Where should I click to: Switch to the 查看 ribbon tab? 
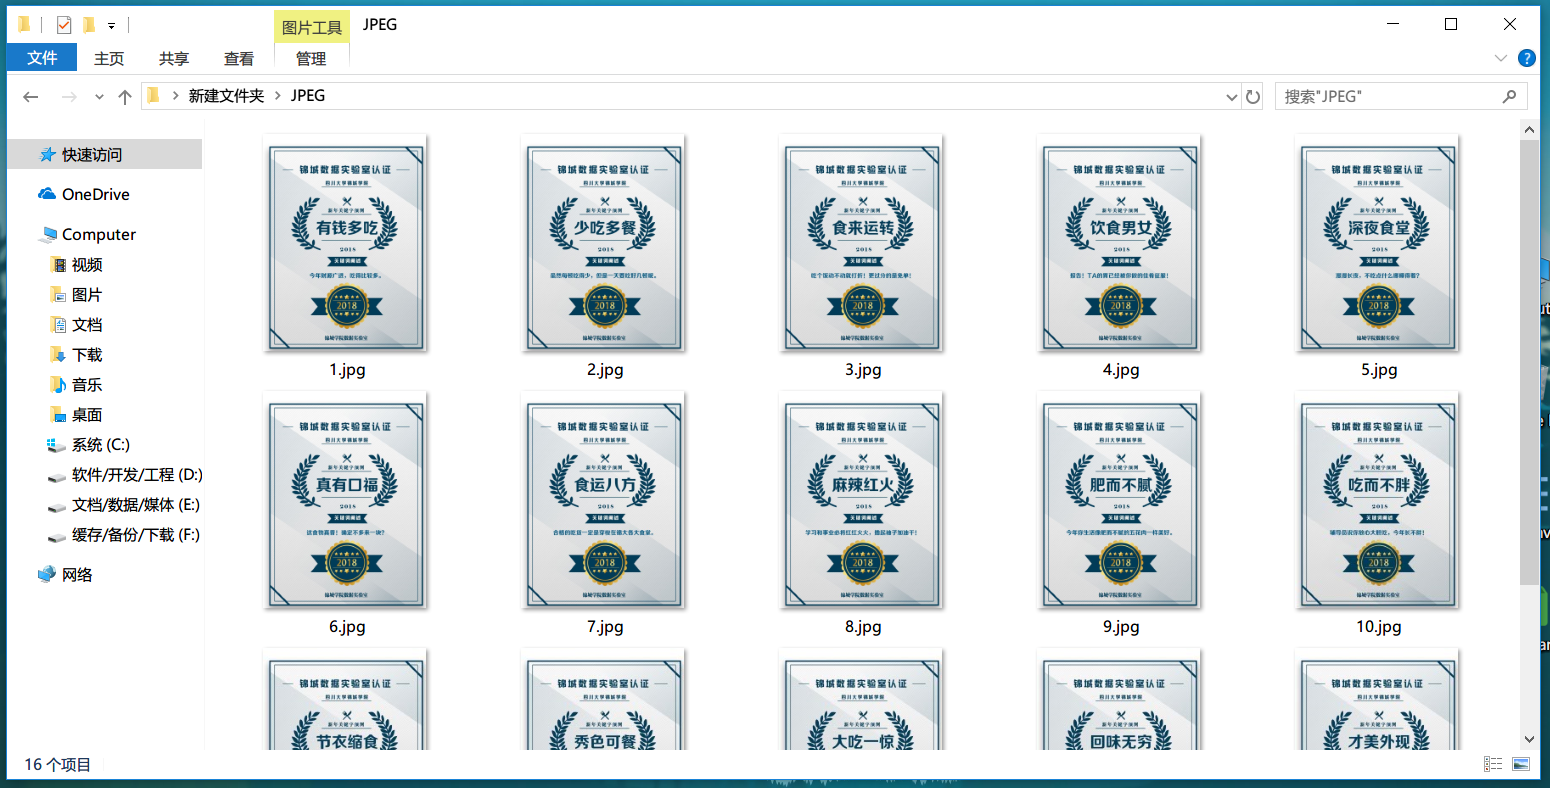(x=239, y=58)
